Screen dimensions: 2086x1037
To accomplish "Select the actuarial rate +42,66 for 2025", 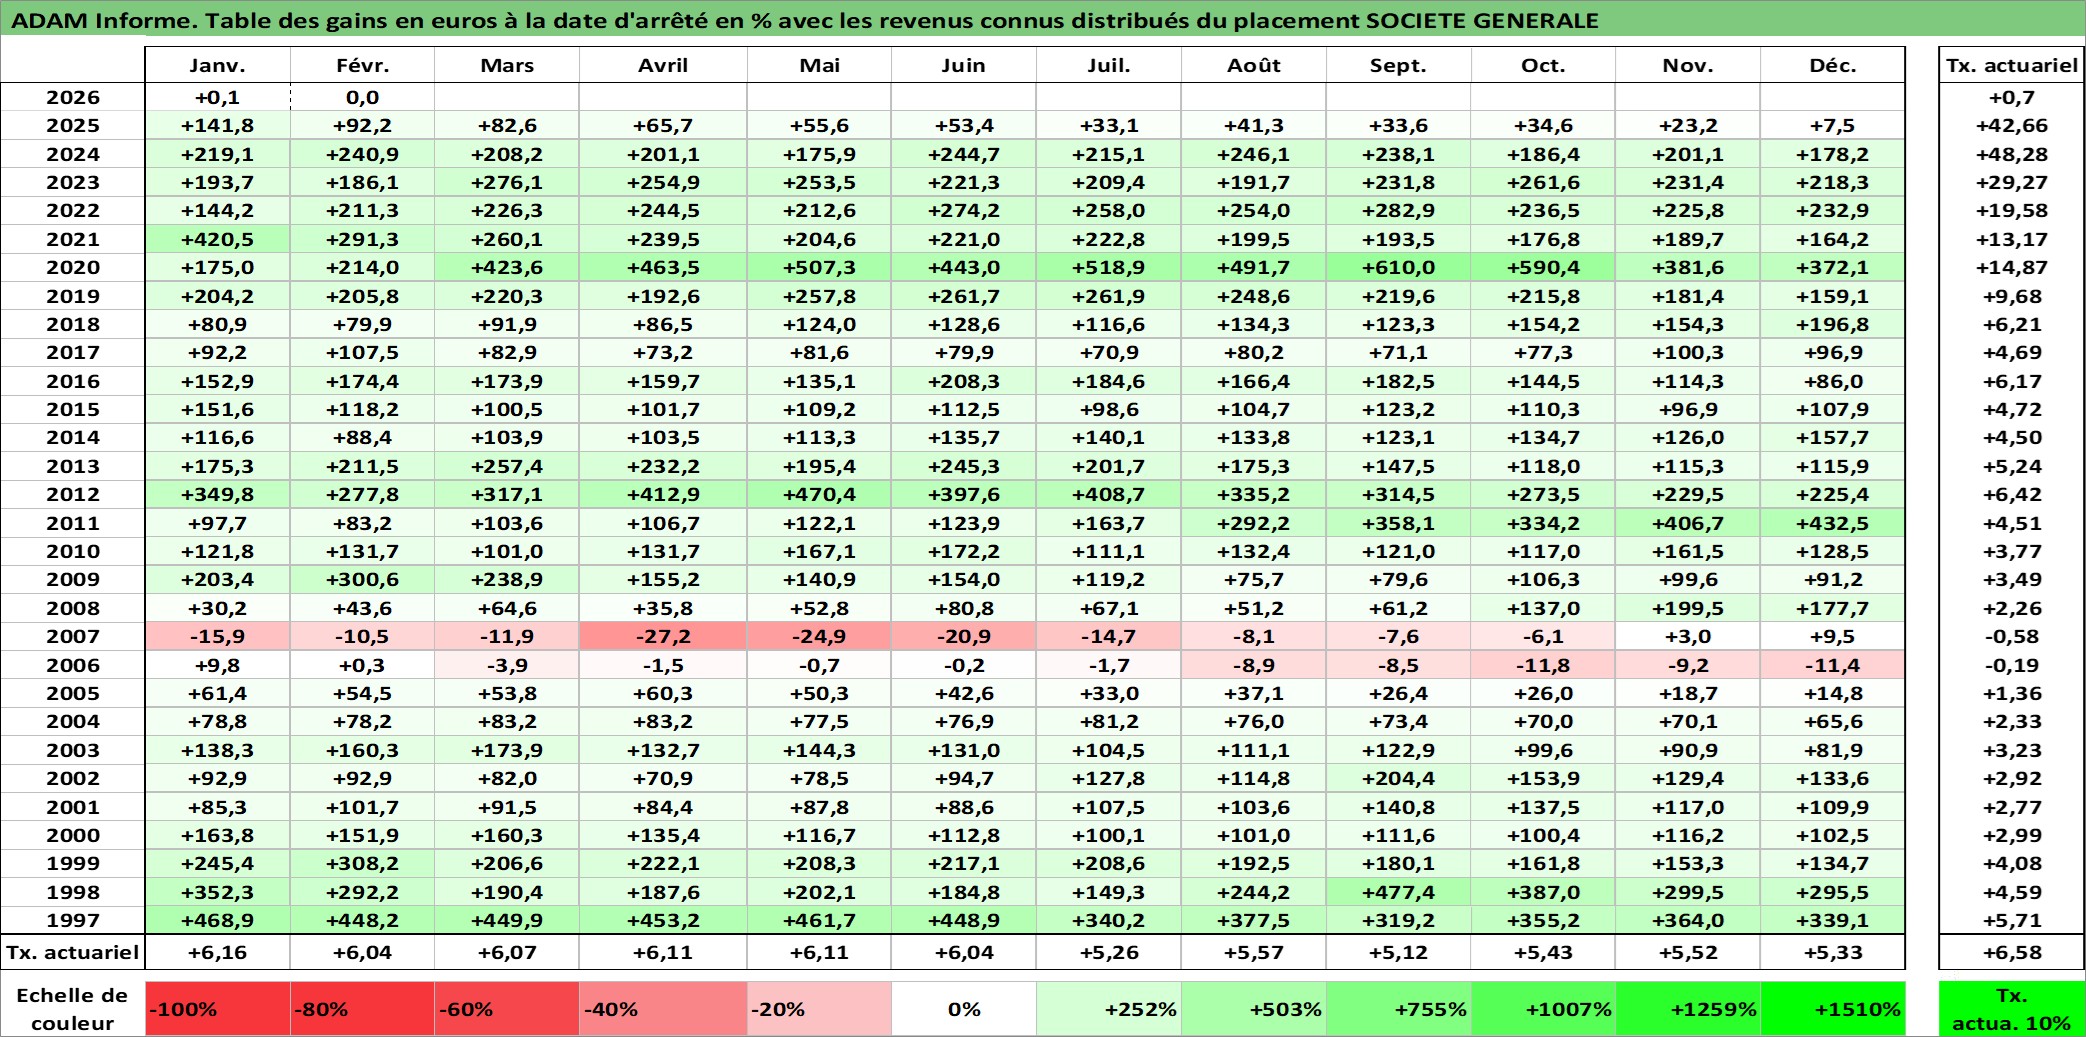I will pos(2011,125).
